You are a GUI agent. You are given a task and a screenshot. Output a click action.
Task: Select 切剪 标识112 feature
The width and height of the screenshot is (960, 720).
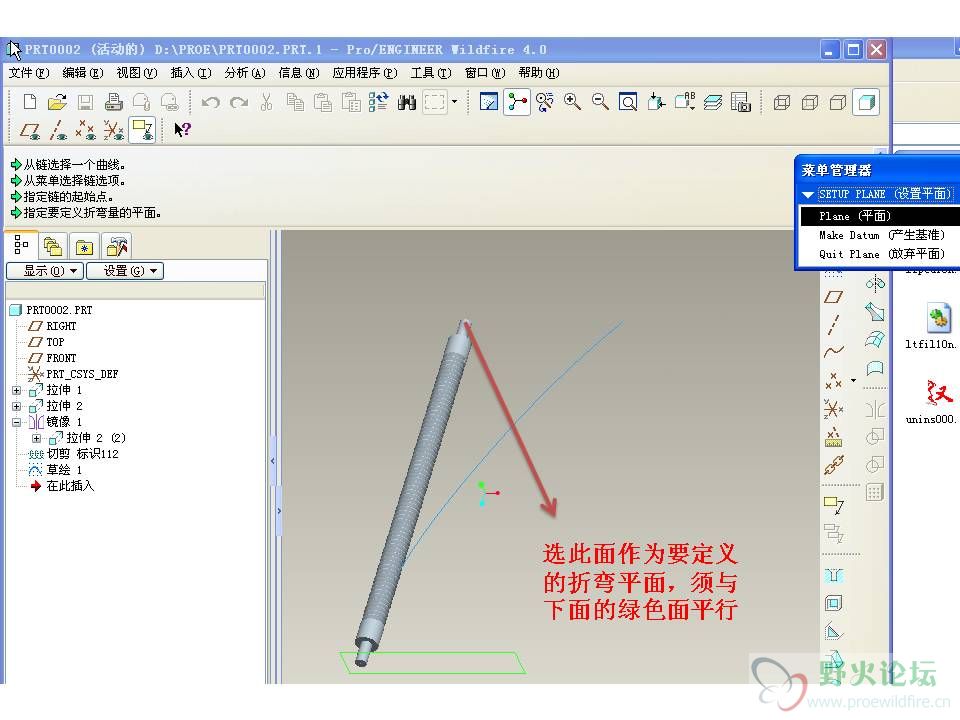coord(73,454)
